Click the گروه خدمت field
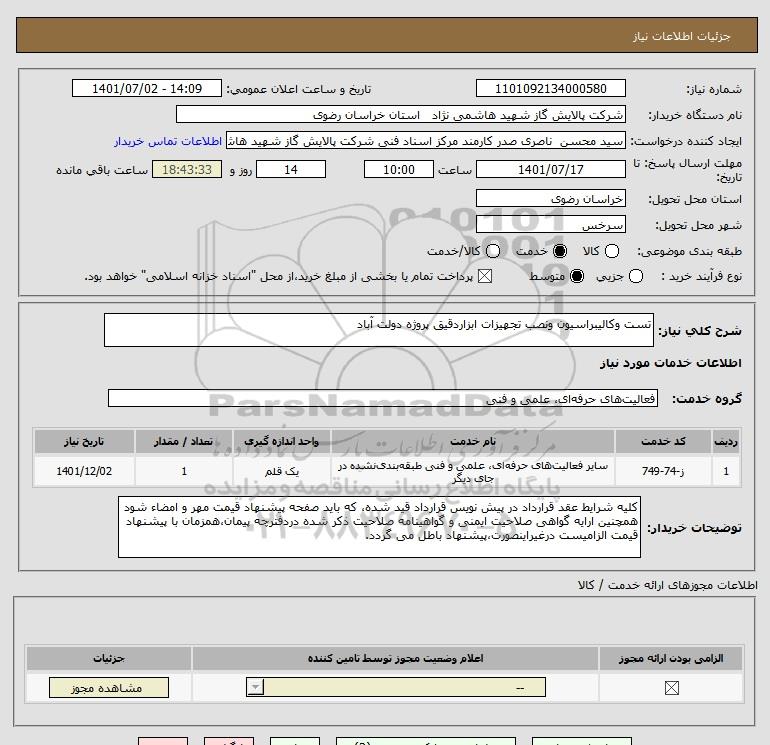The width and height of the screenshot is (770, 745). [383, 398]
